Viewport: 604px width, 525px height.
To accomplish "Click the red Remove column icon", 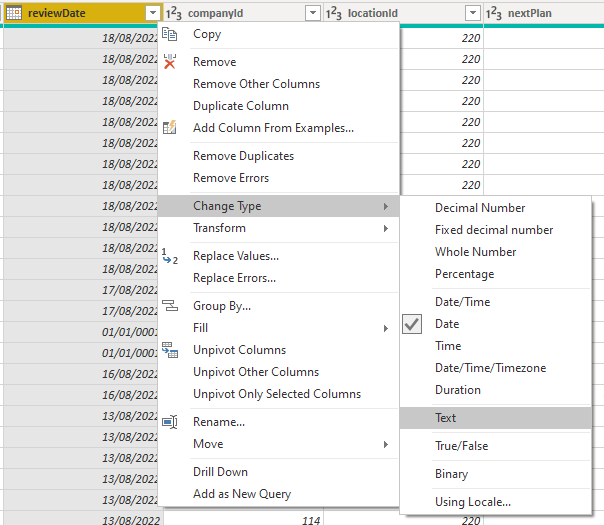I will point(169,62).
